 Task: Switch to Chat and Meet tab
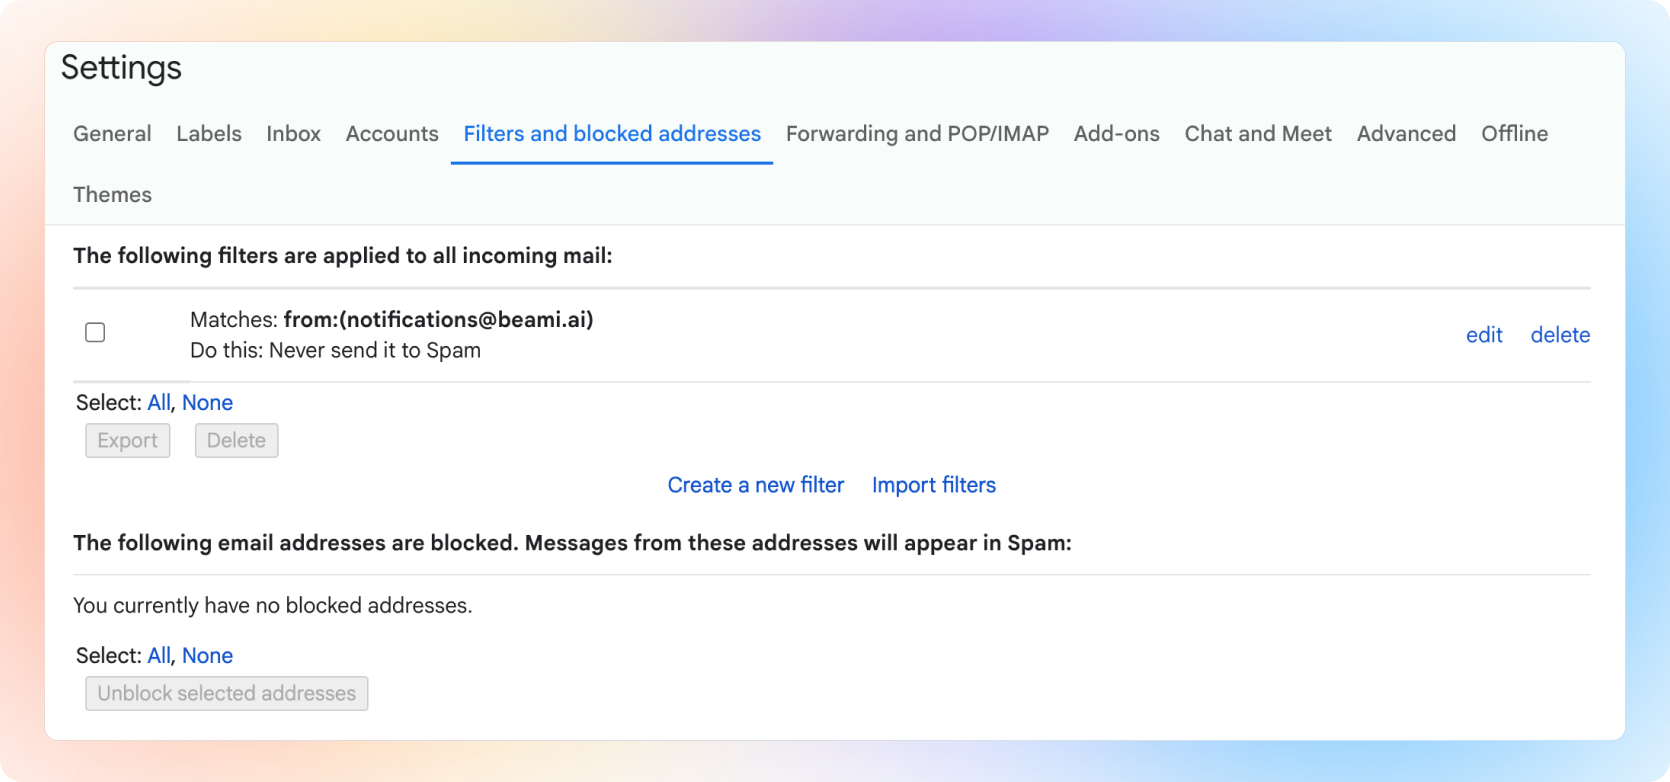[x=1258, y=134]
